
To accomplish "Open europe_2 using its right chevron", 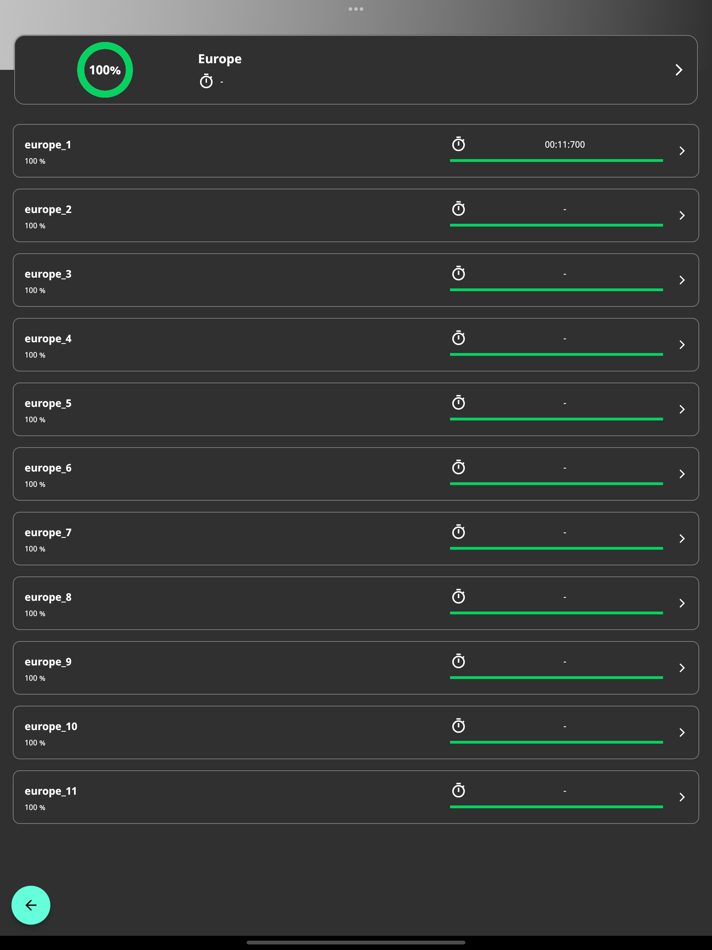I will pyautogui.click(x=682, y=216).
